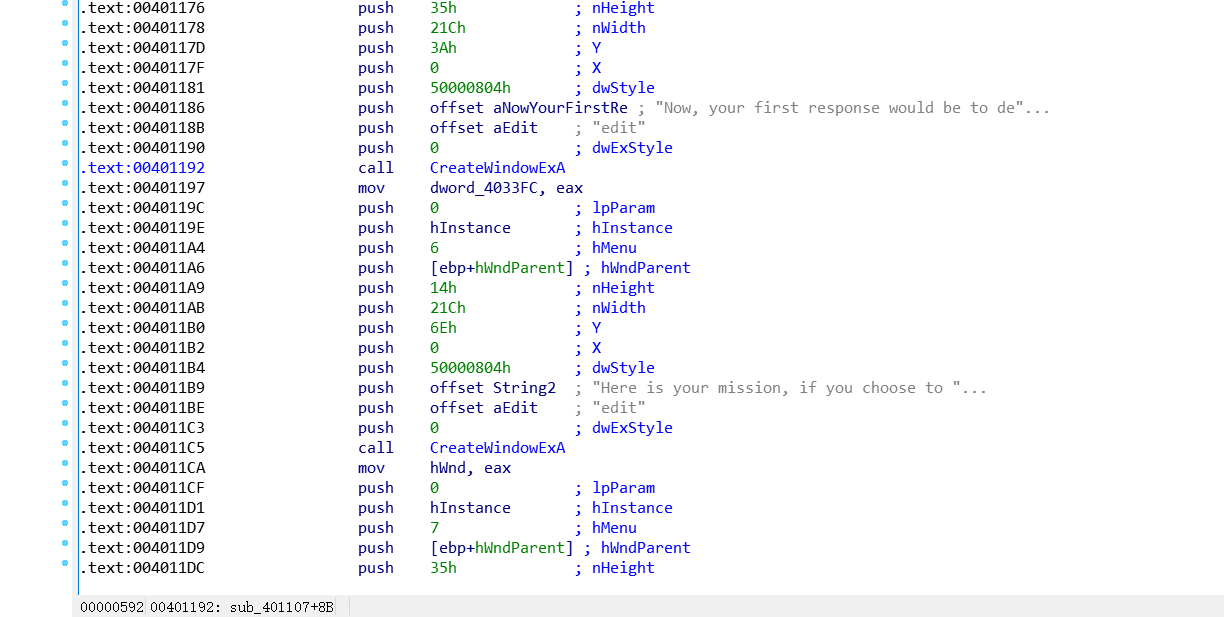
Task: Select the eax register on line 00401197
Action: click(569, 188)
